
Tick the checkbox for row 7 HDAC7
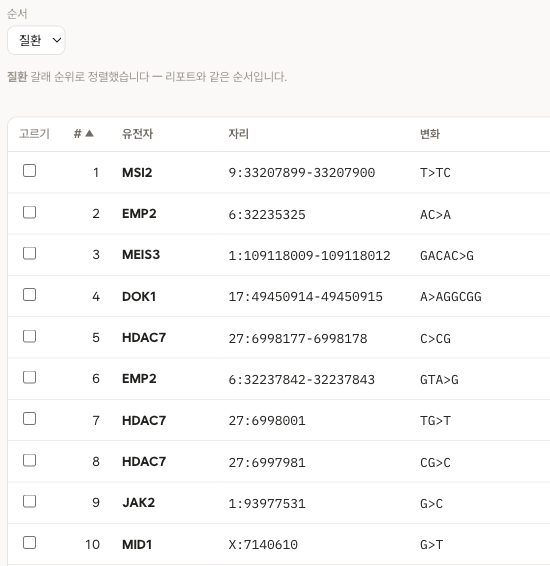[x=30, y=419]
